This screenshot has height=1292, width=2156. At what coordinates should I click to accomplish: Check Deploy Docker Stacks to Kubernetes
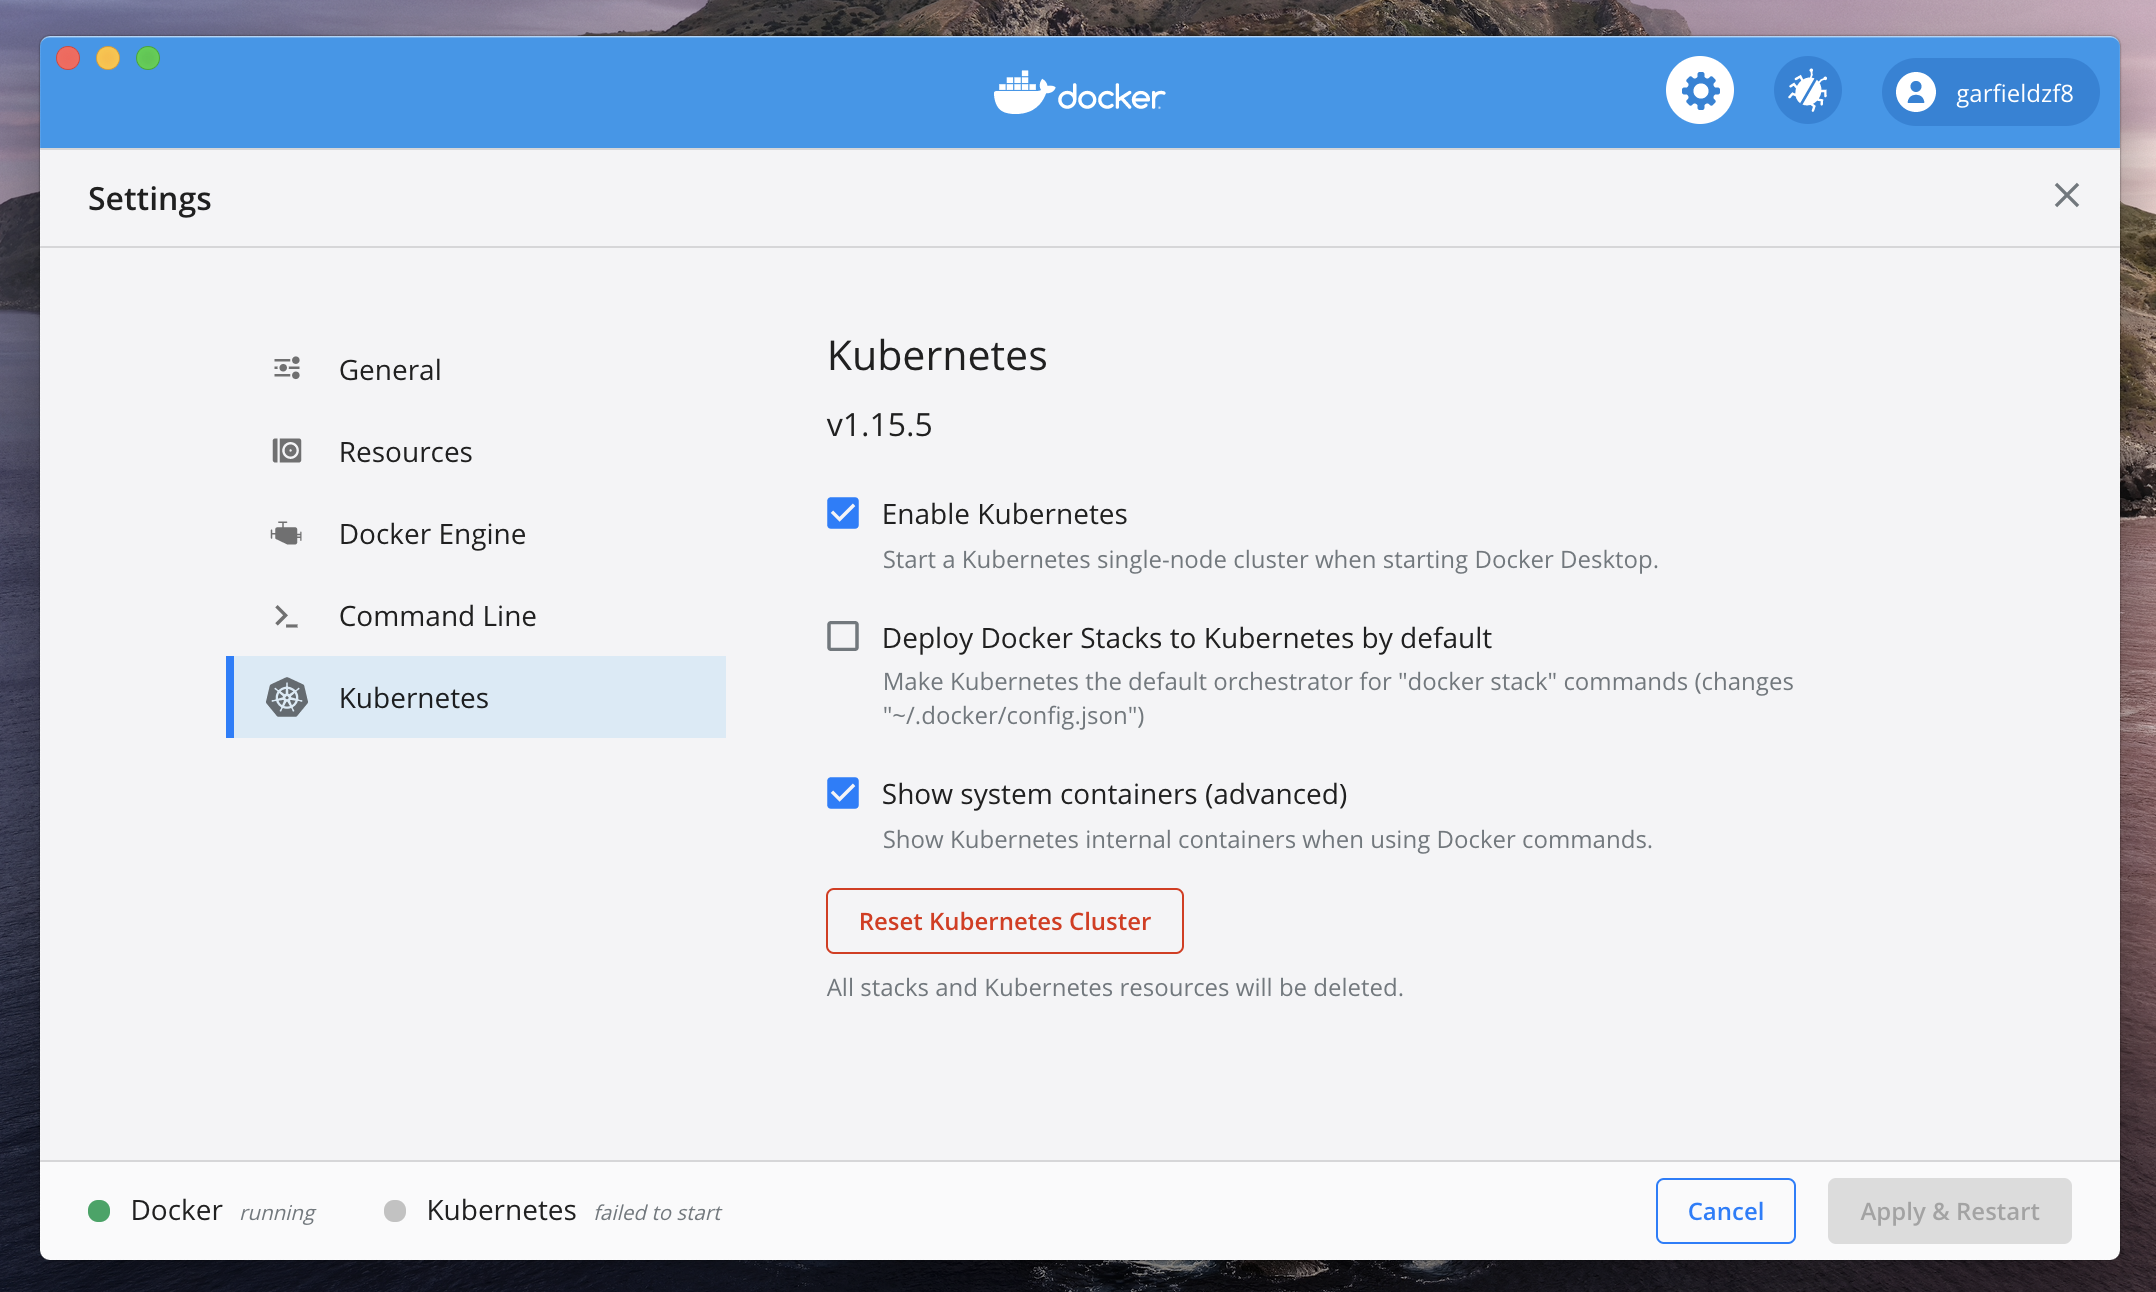point(843,636)
